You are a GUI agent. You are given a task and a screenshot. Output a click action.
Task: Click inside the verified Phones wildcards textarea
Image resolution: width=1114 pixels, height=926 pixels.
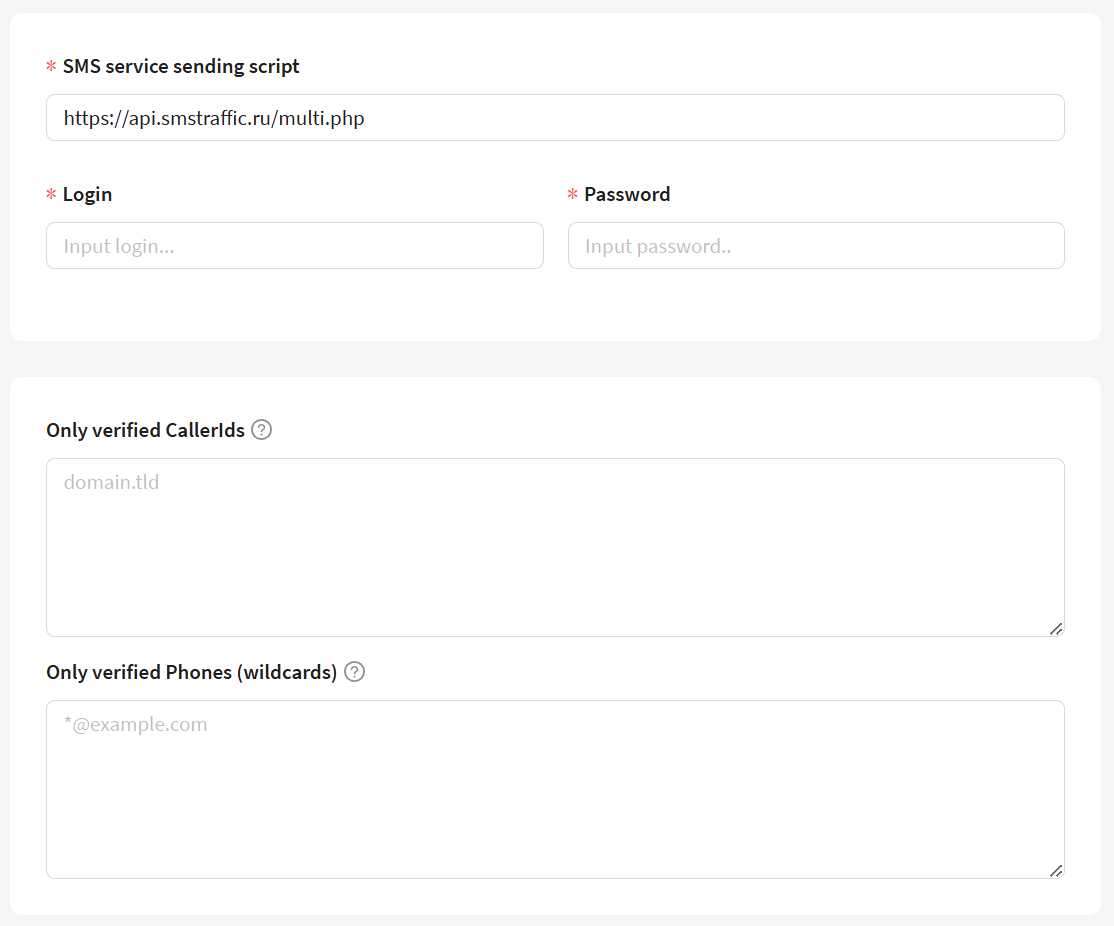555,790
